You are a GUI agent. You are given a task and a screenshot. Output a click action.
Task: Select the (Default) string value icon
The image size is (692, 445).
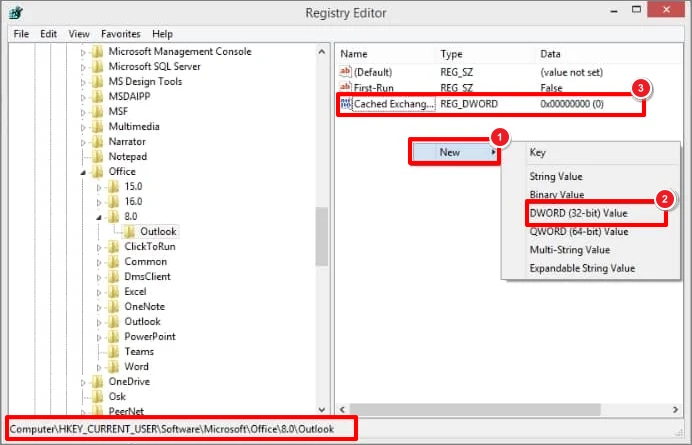point(346,72)
